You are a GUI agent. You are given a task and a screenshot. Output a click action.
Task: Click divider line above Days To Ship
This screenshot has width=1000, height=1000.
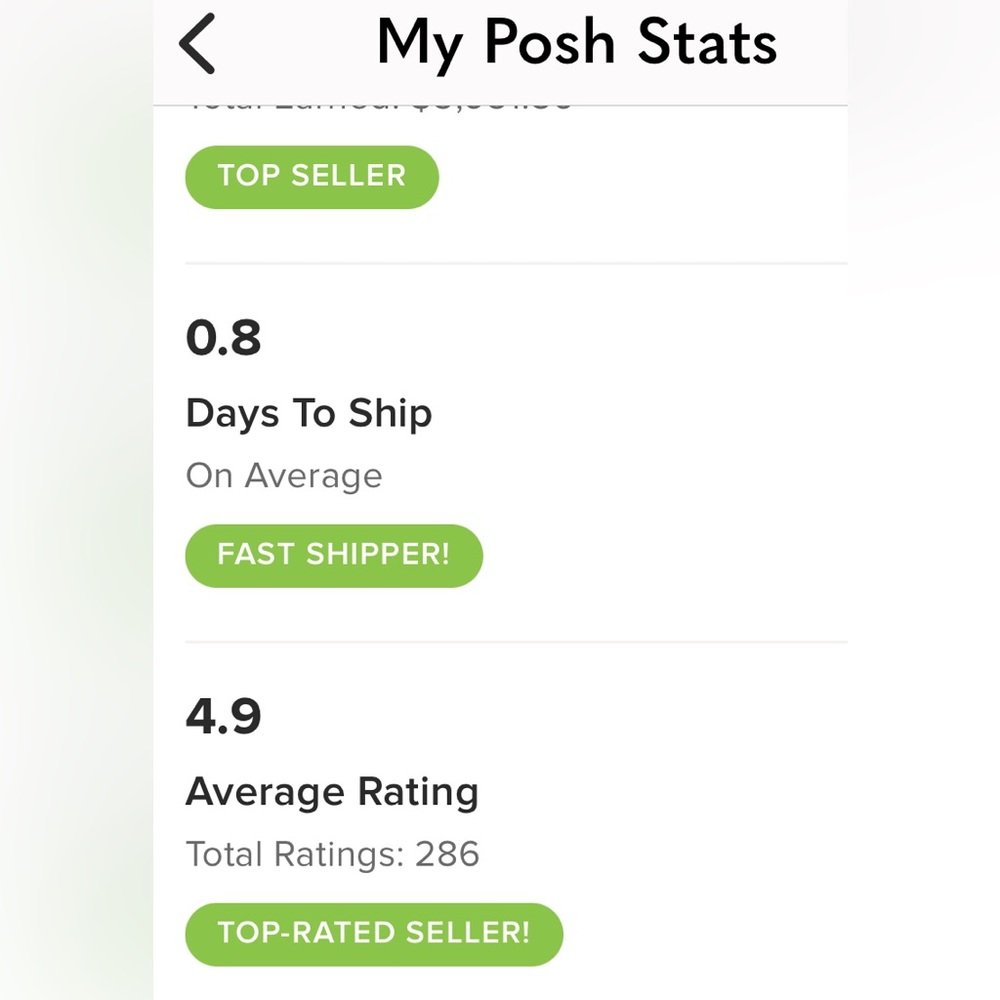click(516, 263)
